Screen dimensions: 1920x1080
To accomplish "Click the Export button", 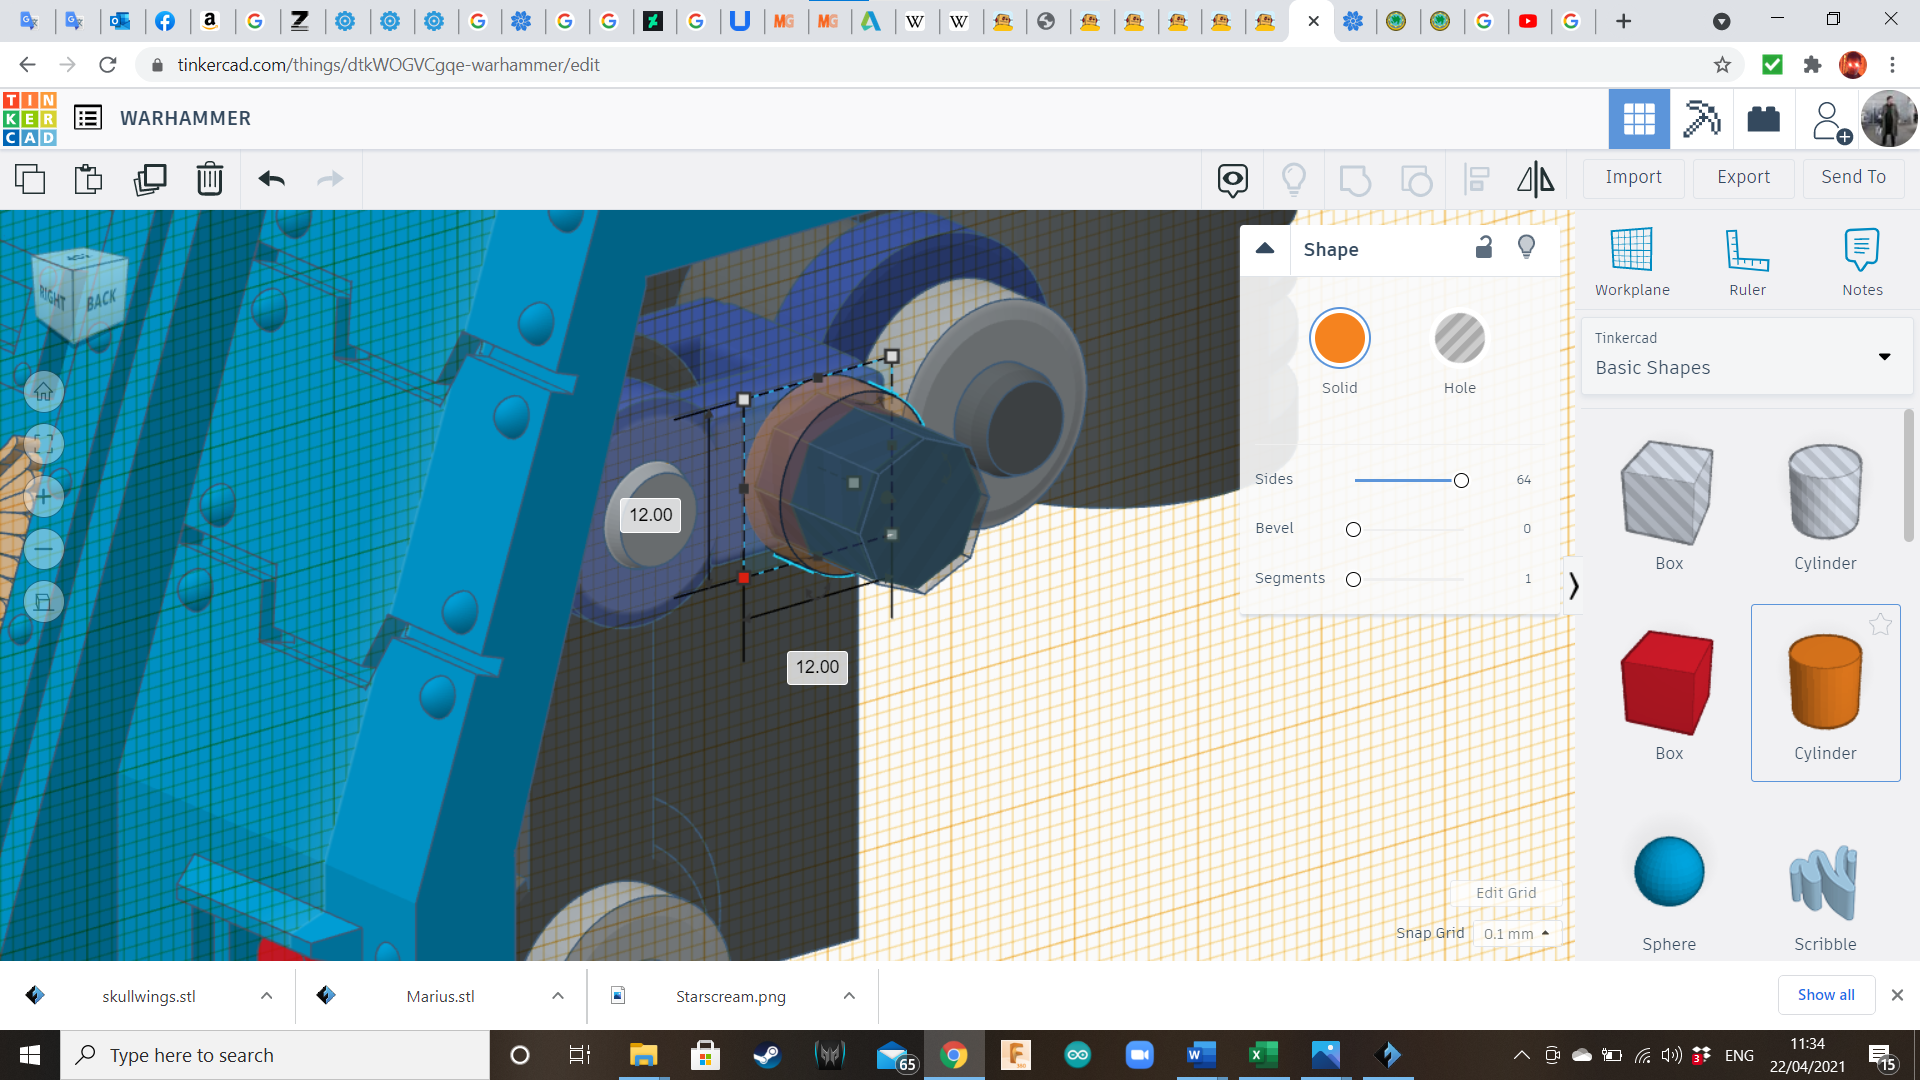I will (1743, 177).
